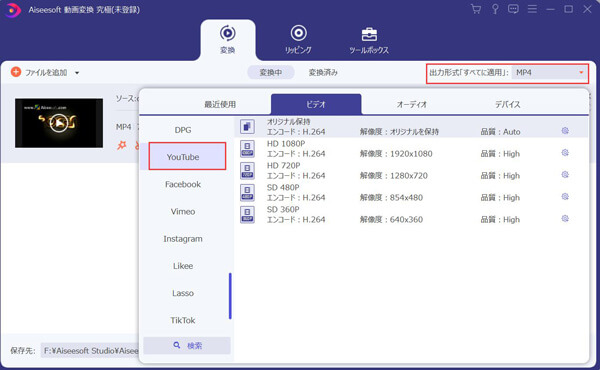
Task: Click the SD 360P format icon
Action: coord(247,215)
